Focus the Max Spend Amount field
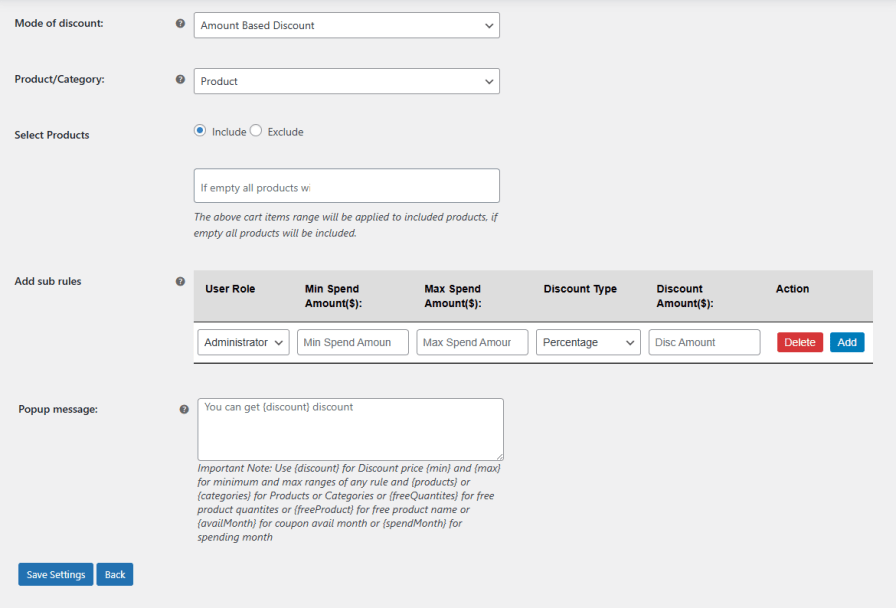Screen dimensions: 896x608 (472, 342)
